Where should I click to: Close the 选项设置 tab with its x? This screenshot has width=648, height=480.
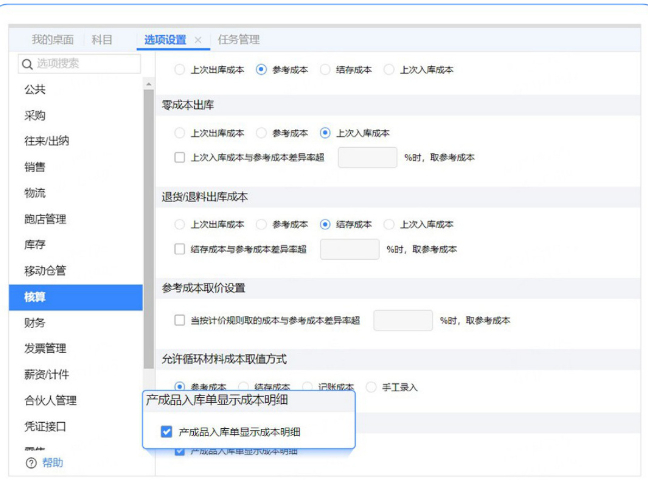tap(198, 40)
